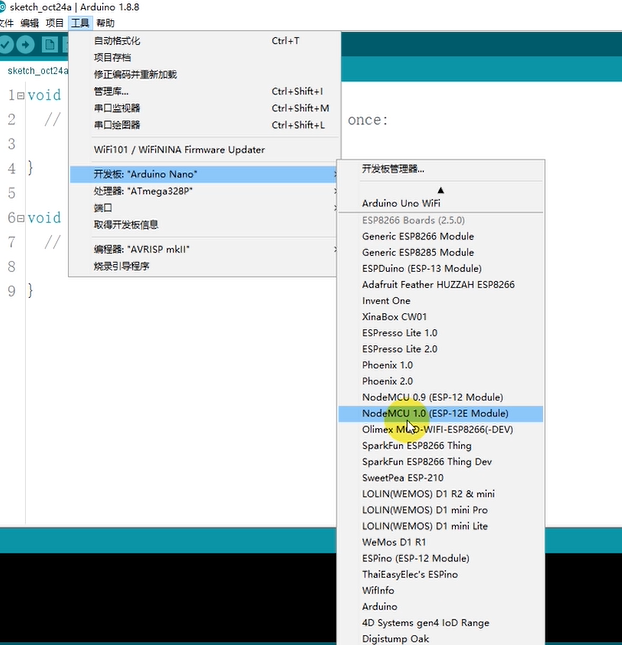Select SparkFun ESP8266 Thing board

point(441,445)
